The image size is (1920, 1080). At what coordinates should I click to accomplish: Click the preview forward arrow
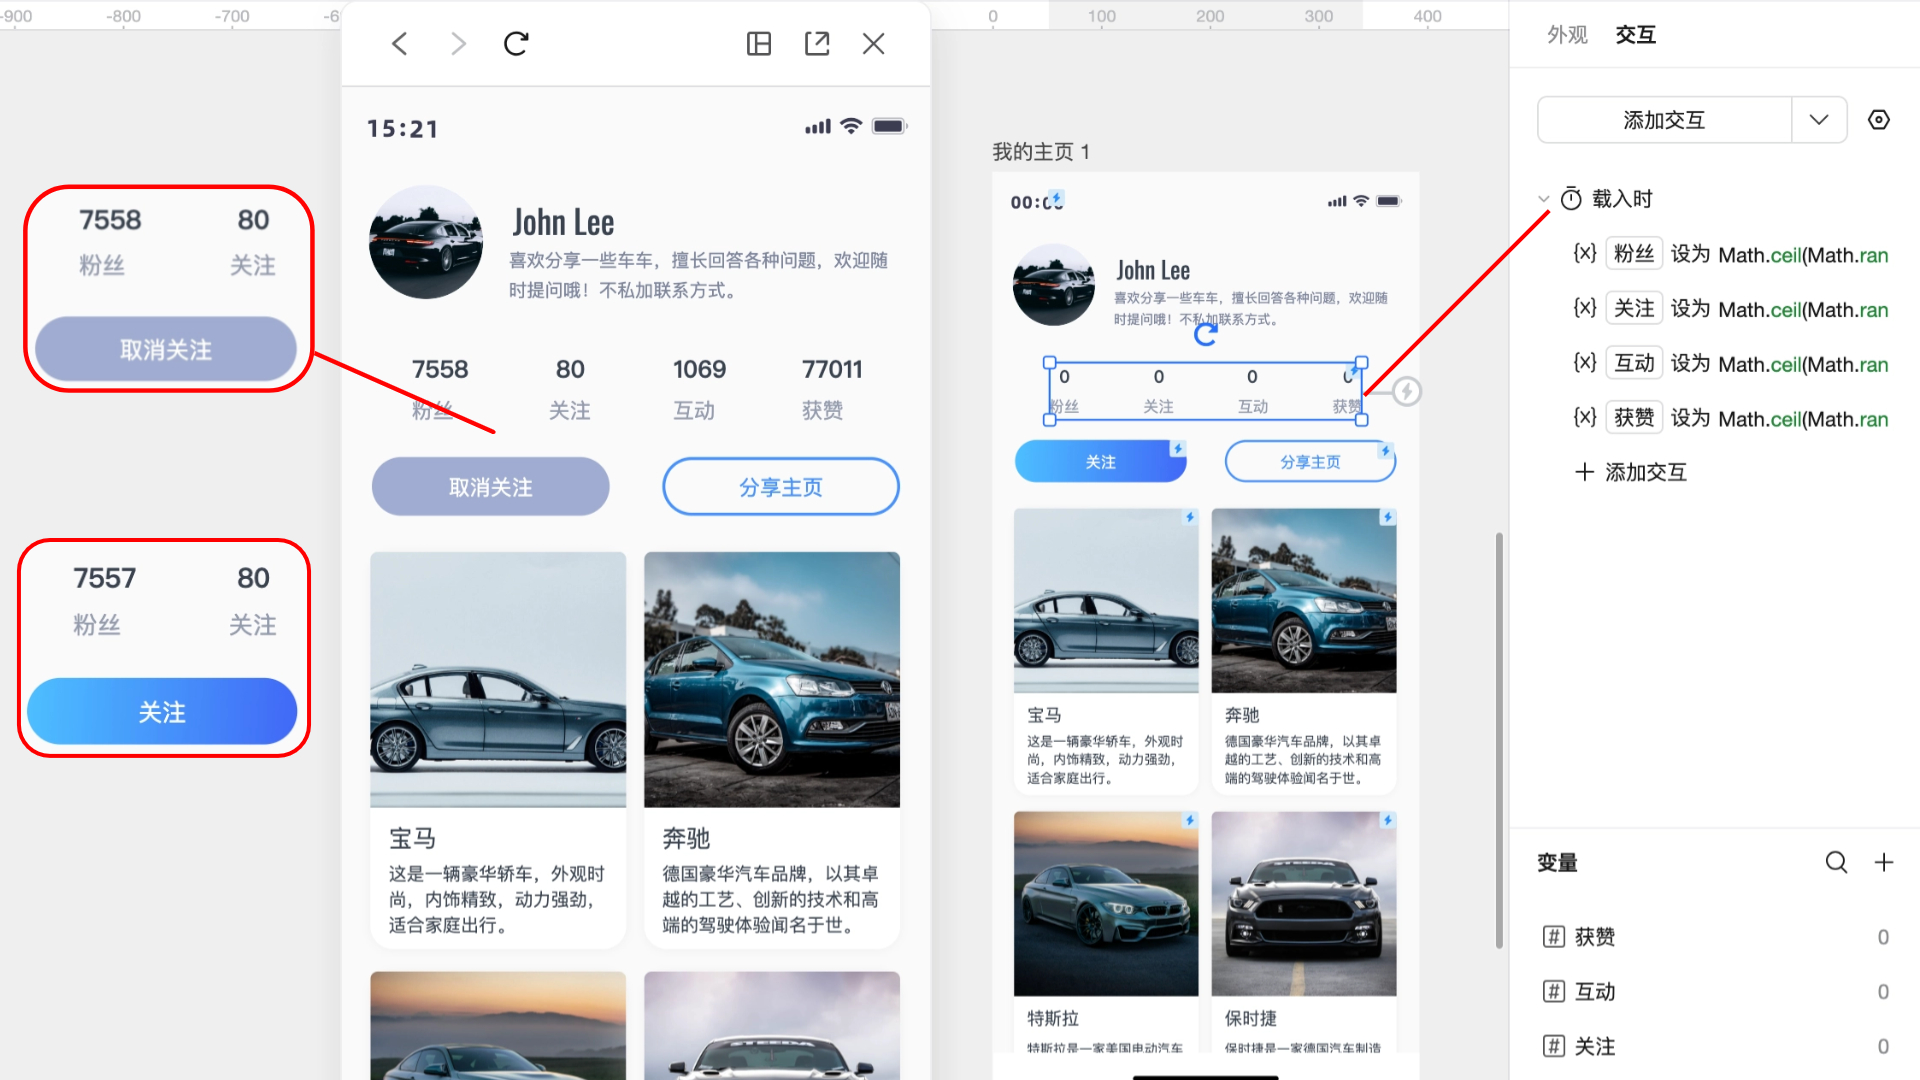pyautogui.click(x=458, y=44)
